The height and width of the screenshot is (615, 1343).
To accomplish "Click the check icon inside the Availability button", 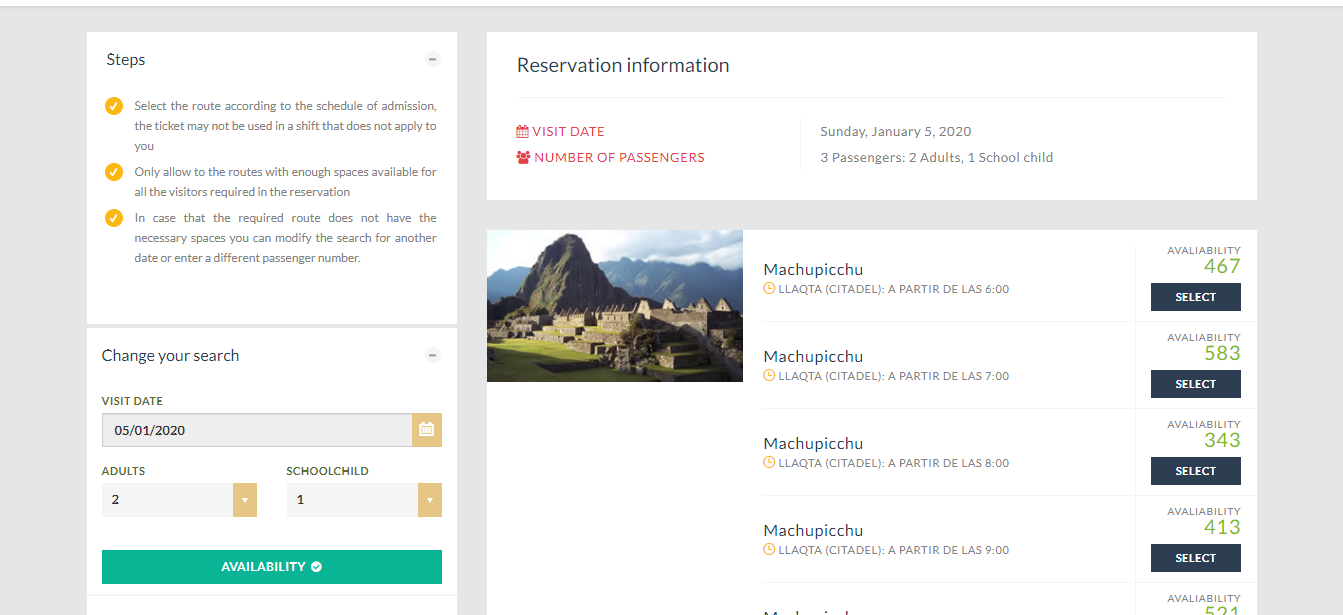I will (316, 567).
